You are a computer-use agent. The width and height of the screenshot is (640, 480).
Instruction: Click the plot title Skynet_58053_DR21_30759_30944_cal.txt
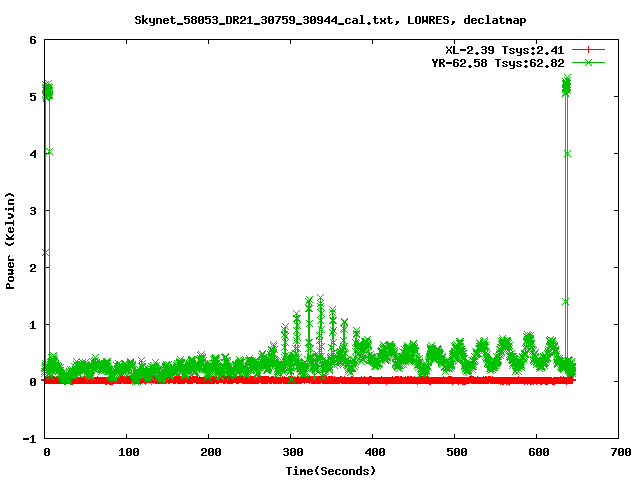(x=263, y=20)
